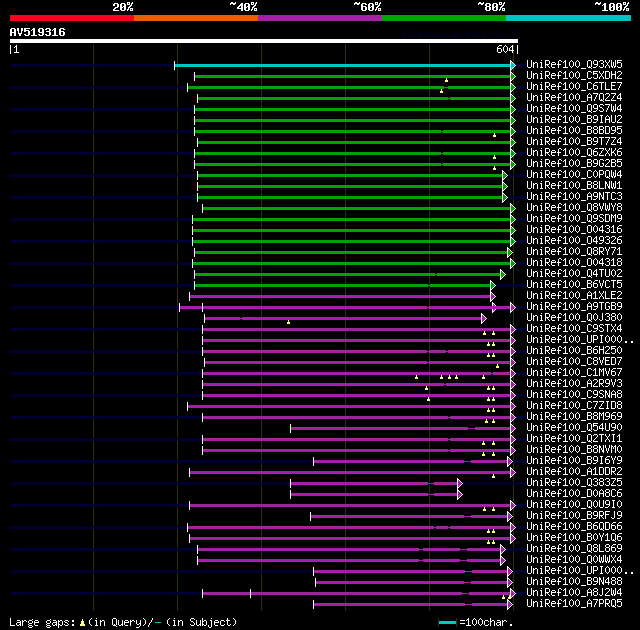Select the UniRef100_Q8VWY8 label
Screen dimensions: 640x630
[x=574, y=208]
